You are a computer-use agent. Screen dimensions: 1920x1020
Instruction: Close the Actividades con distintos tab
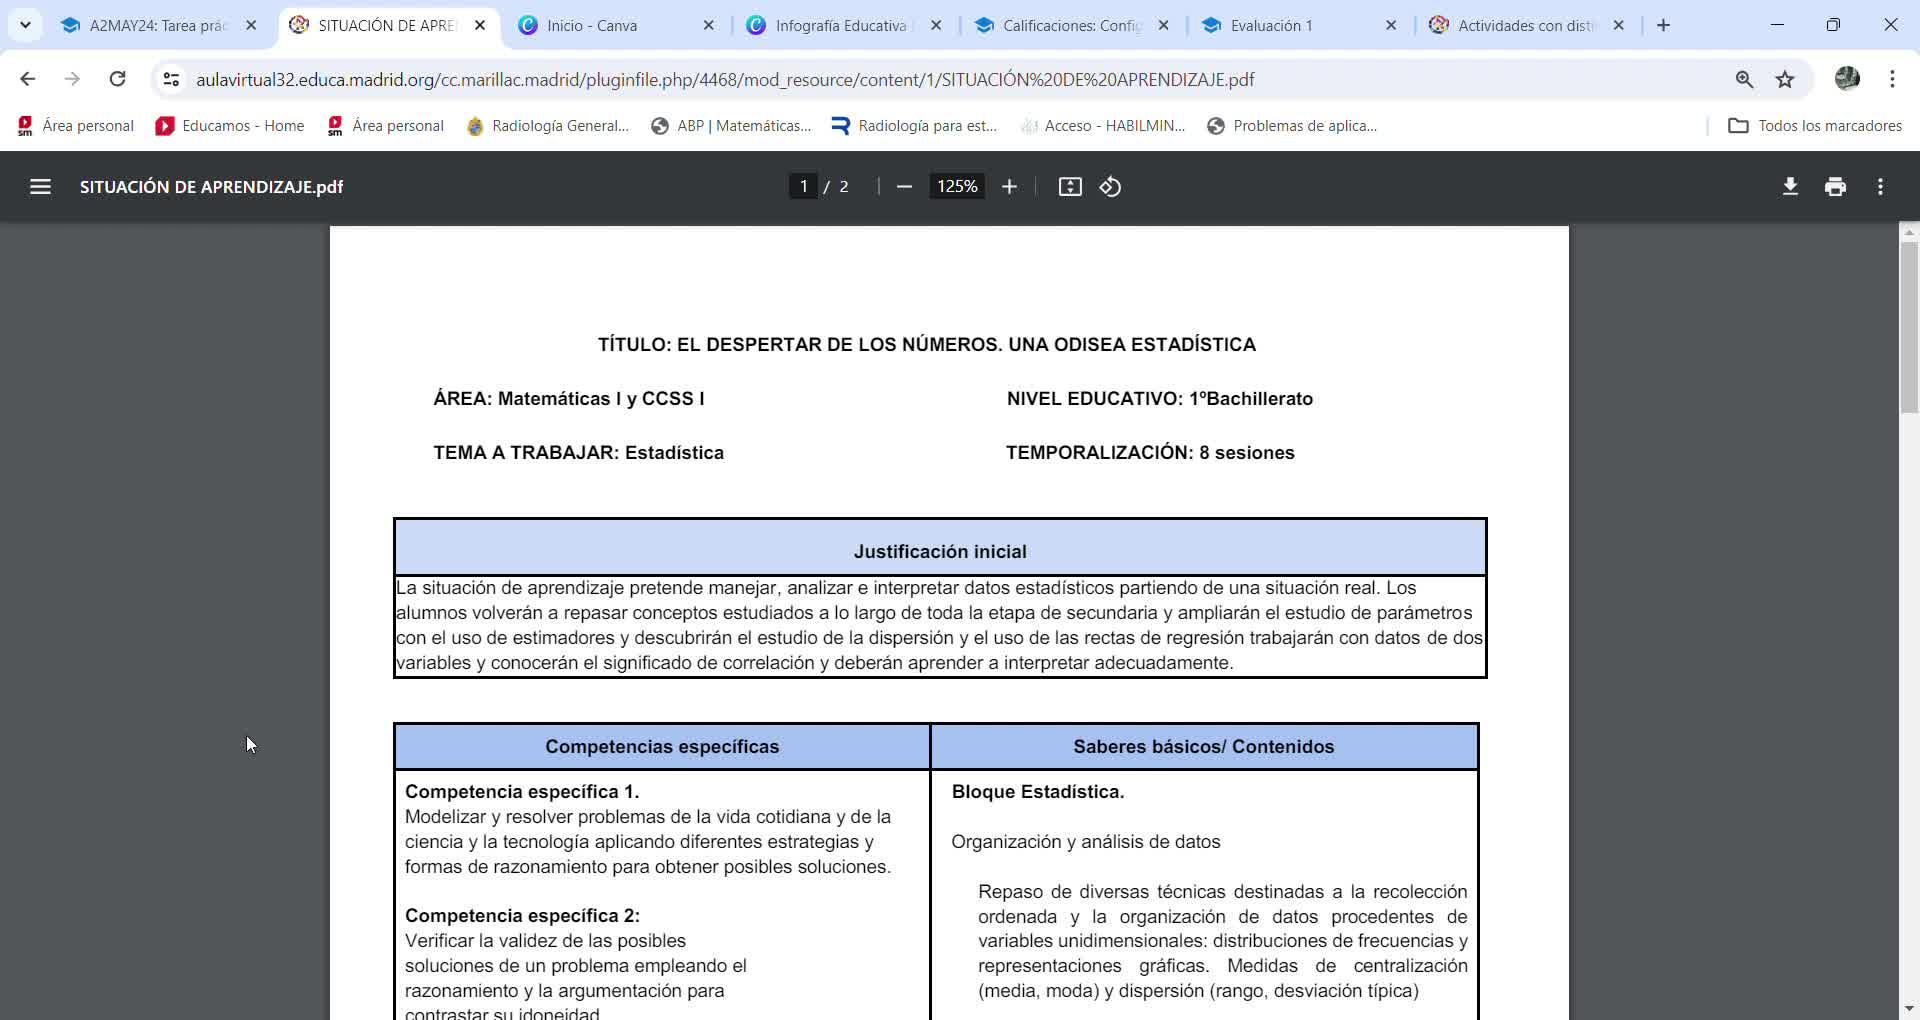[x=1619, y=26]
